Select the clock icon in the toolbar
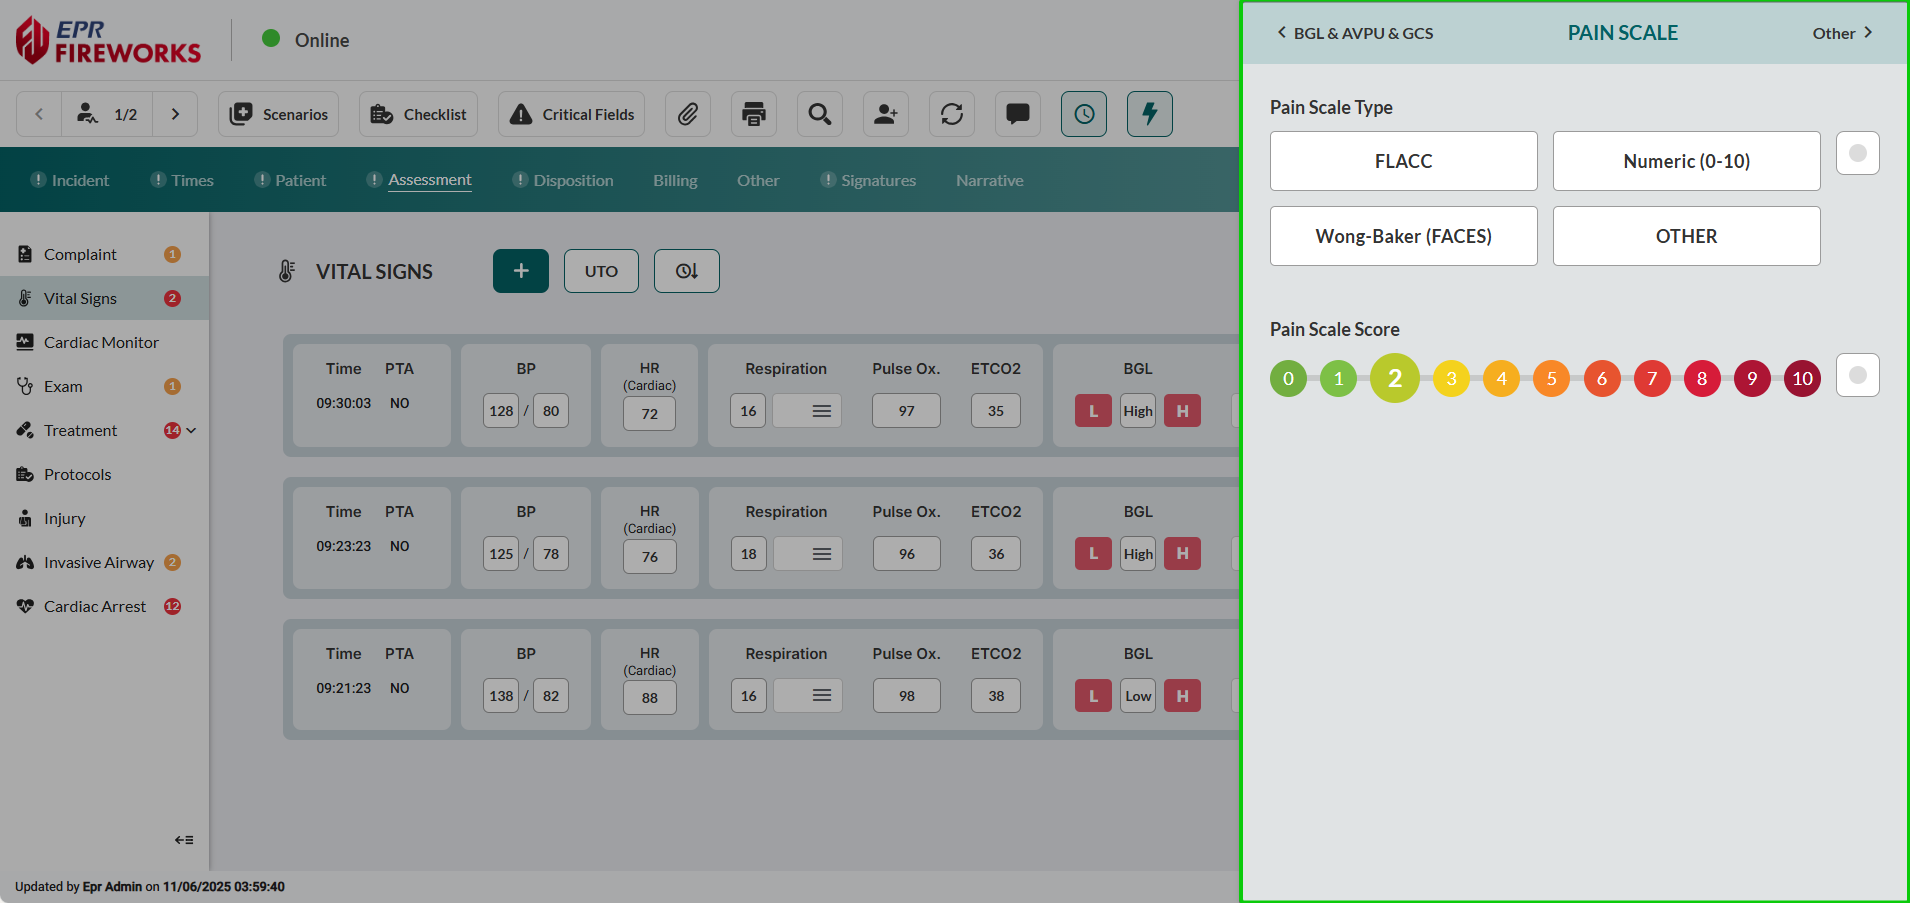This screenshot has width=1910, height=903. click(1084, 114)
